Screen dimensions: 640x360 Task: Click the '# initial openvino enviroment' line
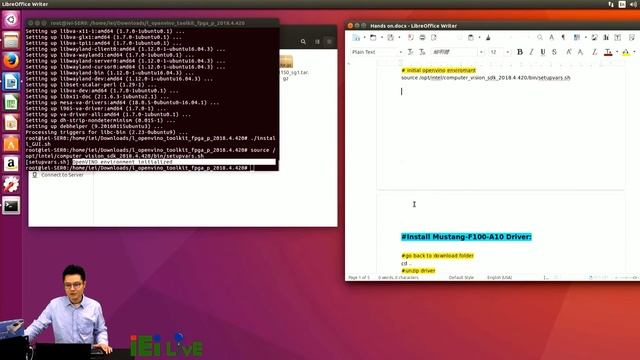[439, 70]
